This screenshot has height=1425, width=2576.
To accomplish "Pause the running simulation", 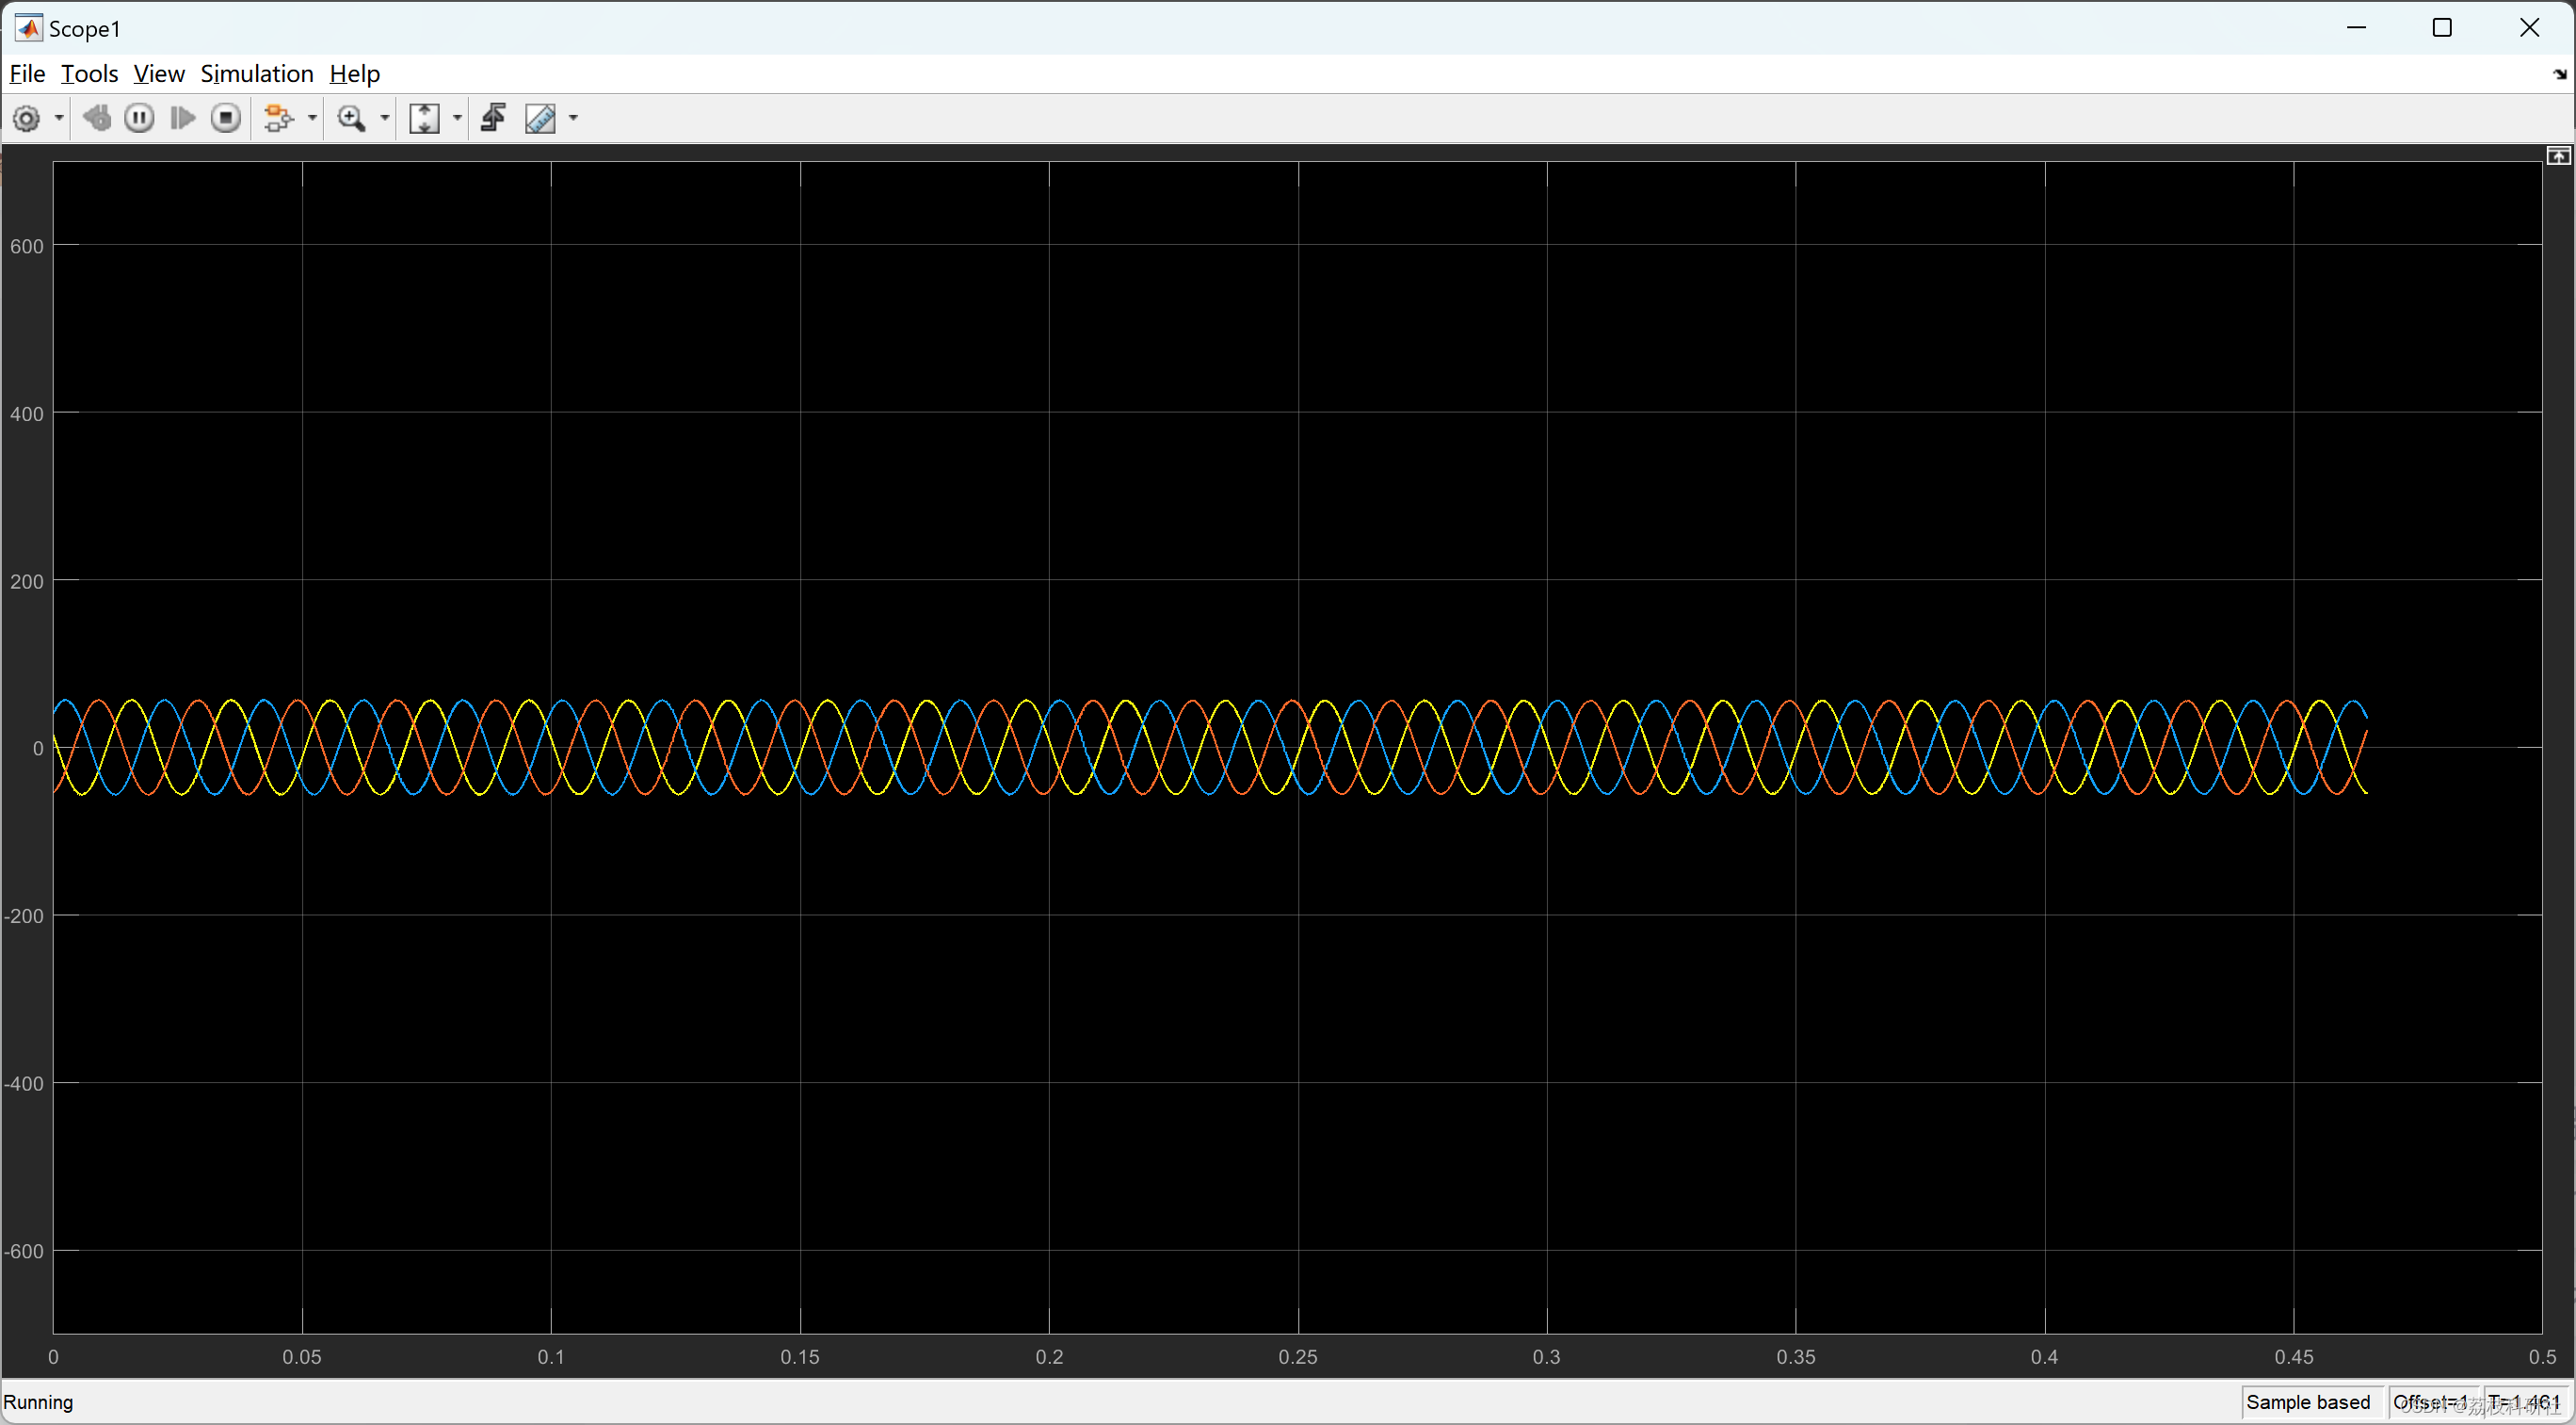I will click(x=139, y=118).
